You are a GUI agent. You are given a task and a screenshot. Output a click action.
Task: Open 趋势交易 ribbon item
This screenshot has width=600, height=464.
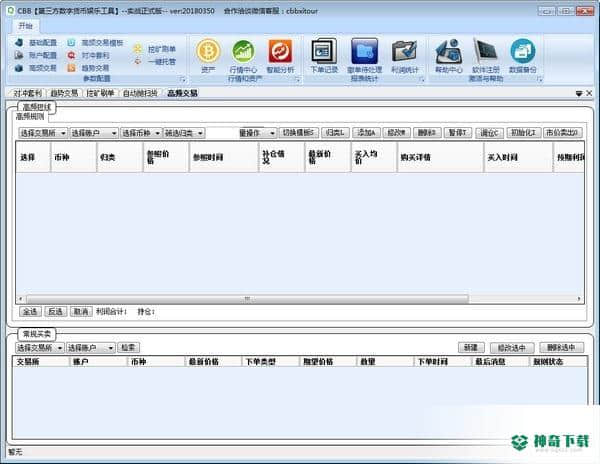click(88, 68)
